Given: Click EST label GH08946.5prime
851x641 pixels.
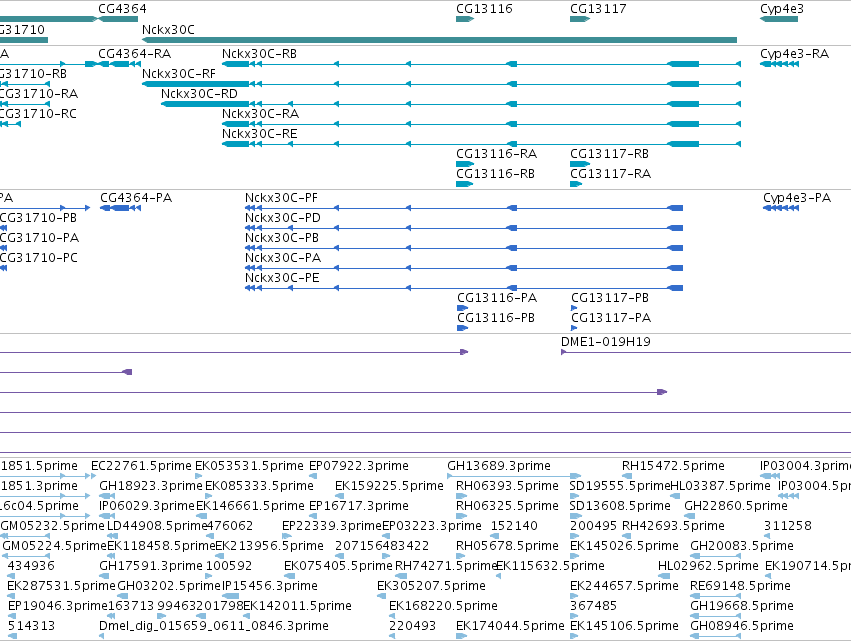Looking at the screenshot, I should pyautogui.click(x=742, y=627).
